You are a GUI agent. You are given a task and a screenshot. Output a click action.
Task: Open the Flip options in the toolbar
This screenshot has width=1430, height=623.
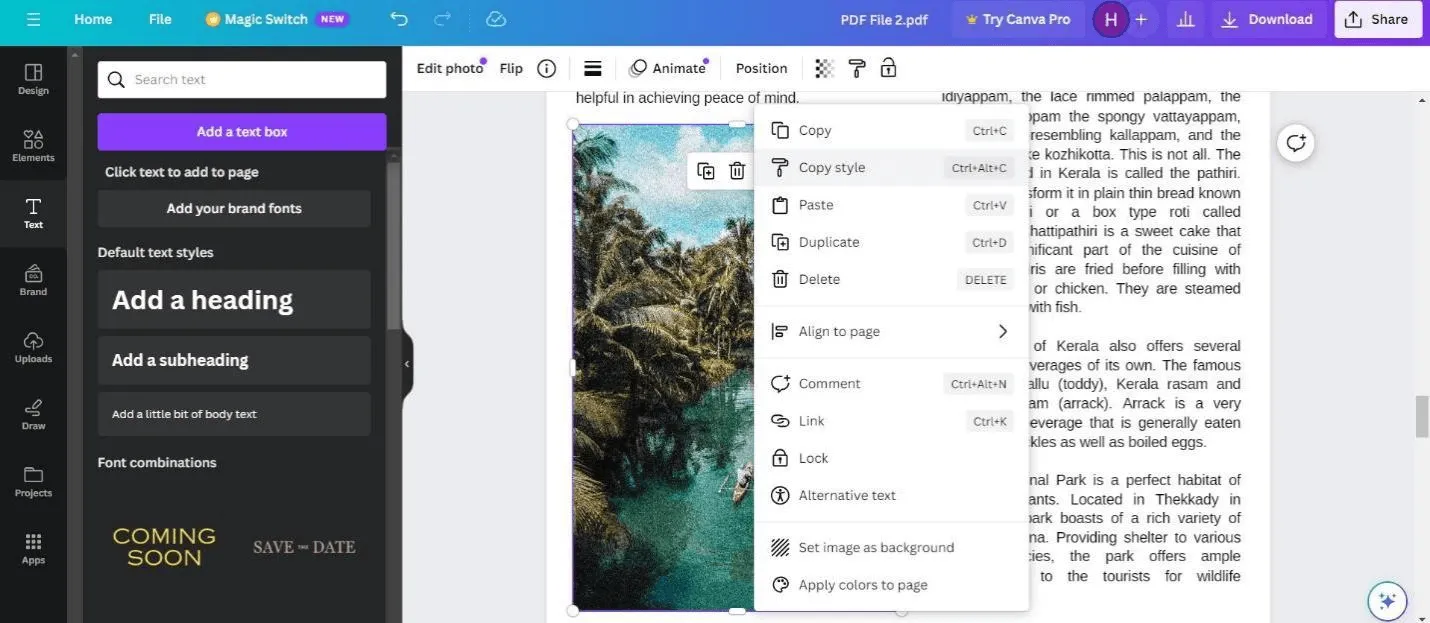tap(511, 67)
